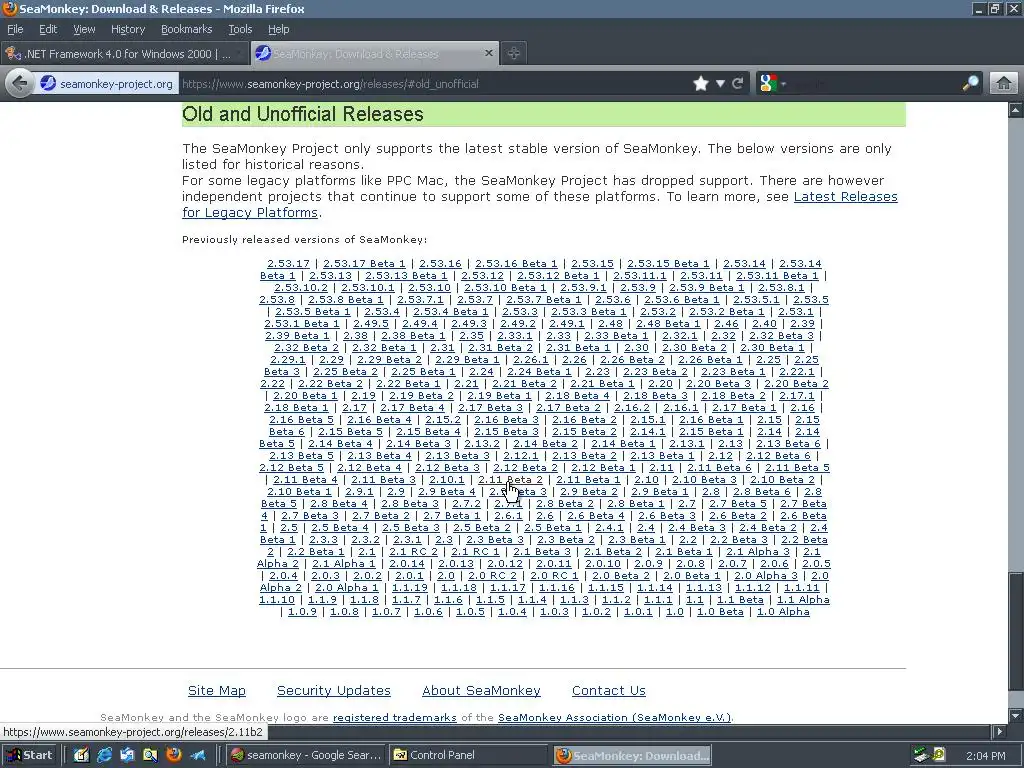The image size is (1024, 768).
Task: Open the History menu
Action: pyautogui.click(x=128, y=29)
